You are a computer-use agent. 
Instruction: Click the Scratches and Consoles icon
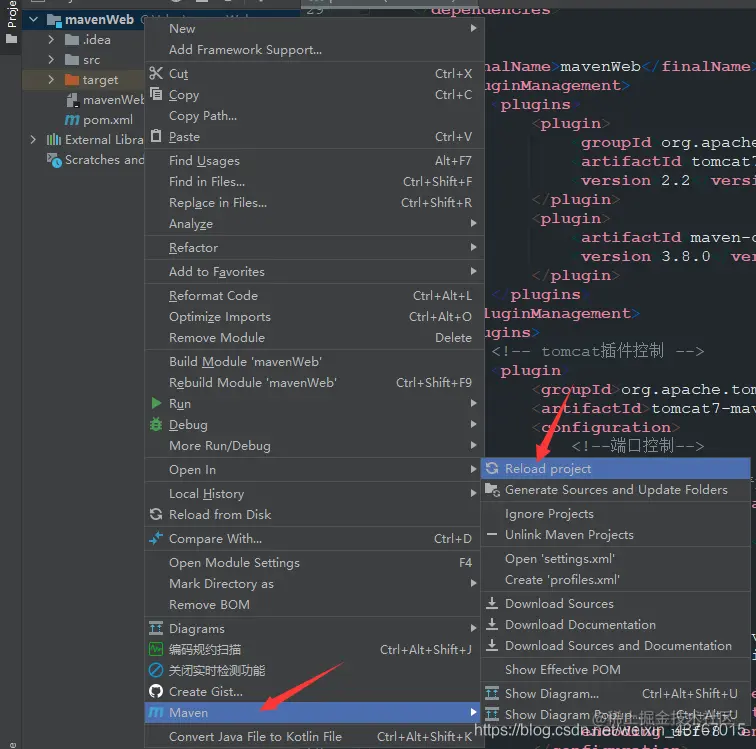pos(54,160)
